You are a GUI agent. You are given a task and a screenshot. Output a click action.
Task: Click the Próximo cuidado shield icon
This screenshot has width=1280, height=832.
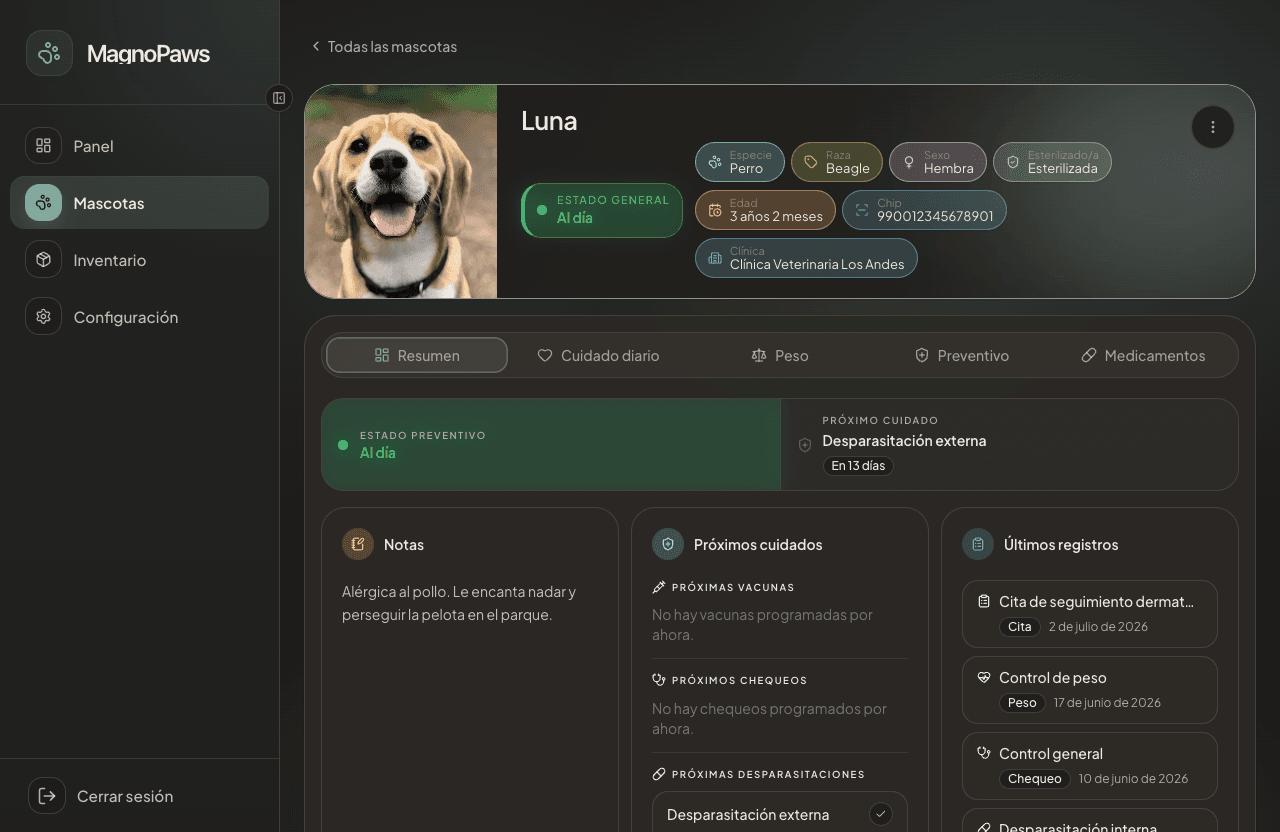point(805,445)
